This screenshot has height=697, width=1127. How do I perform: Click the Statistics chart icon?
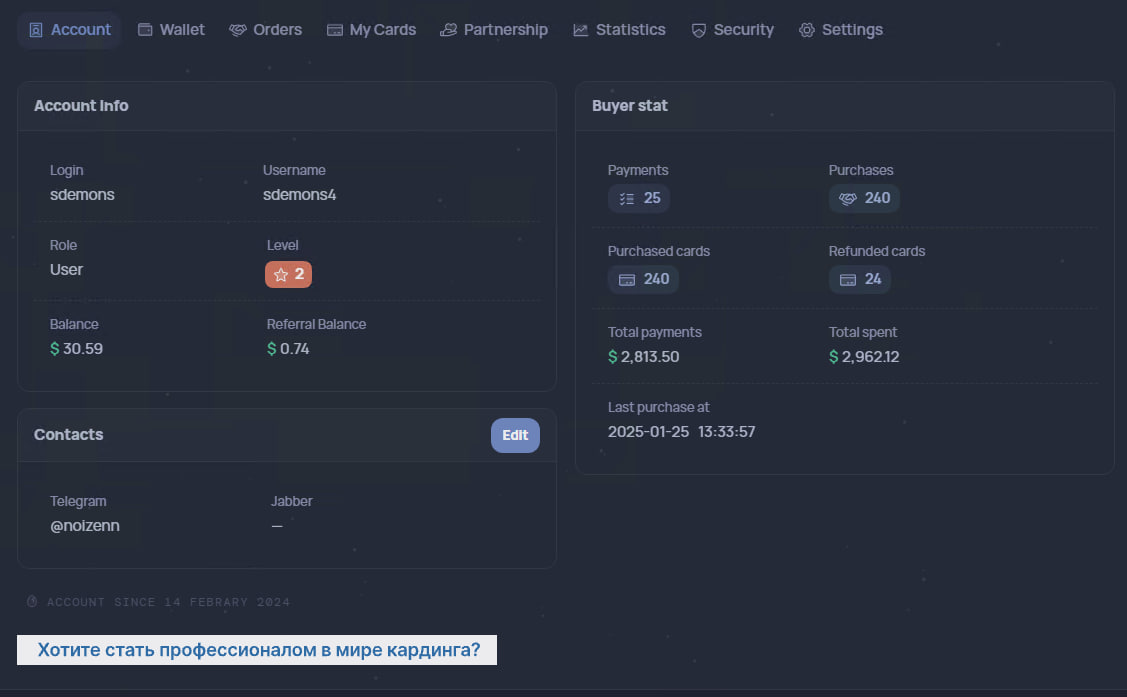(x=581, y=30)
